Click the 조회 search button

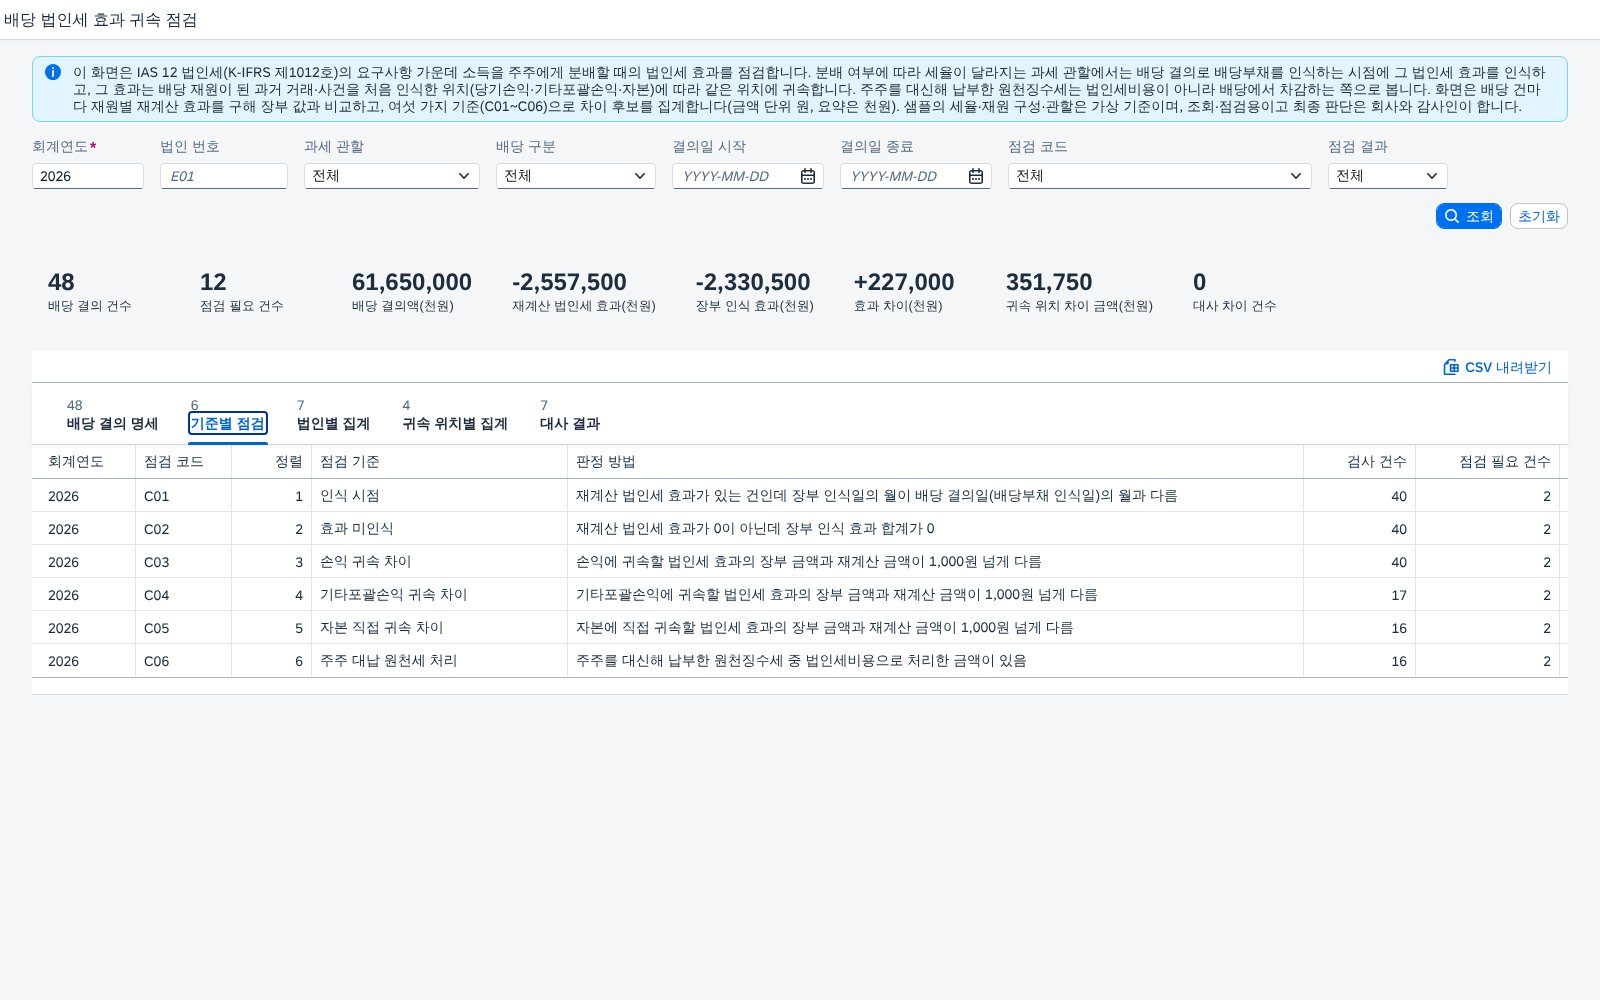[x=1469, y=216]
